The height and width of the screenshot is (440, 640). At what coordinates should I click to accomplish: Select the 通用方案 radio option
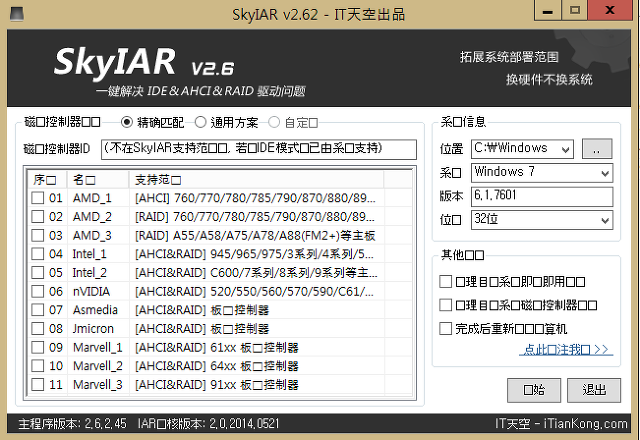[200, 122]
